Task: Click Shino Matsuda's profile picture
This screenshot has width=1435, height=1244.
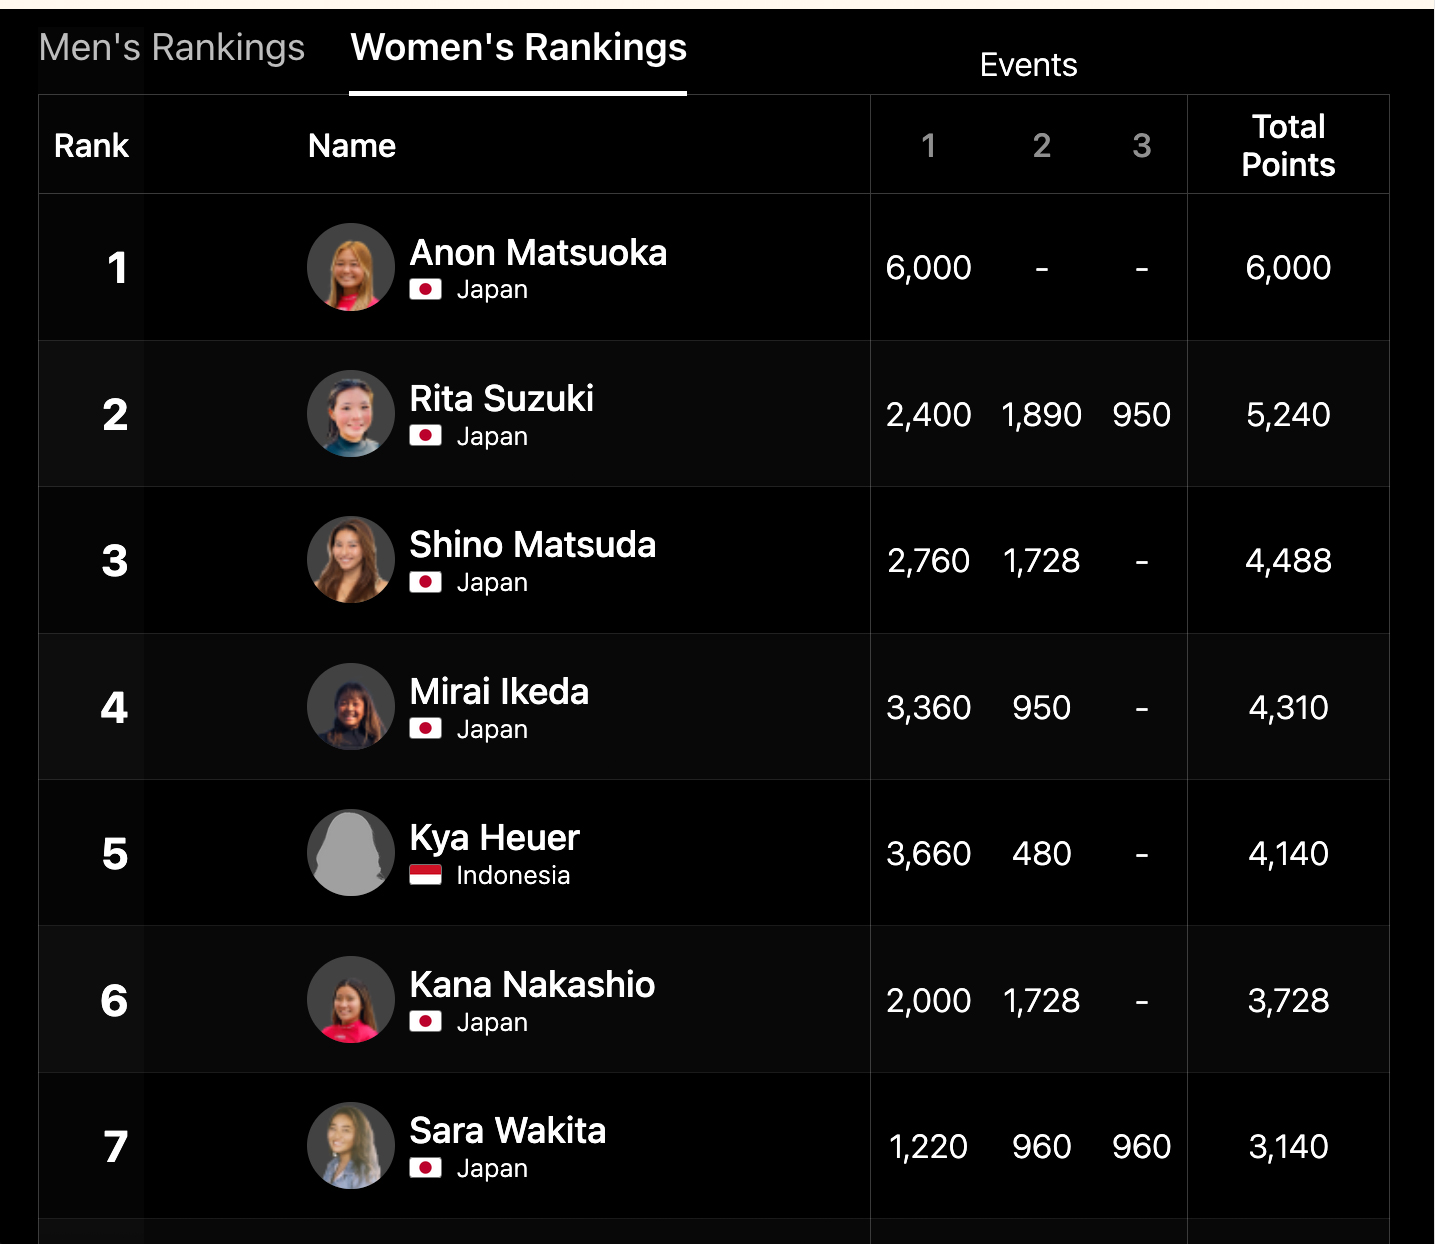Action: tap(351, 560)
